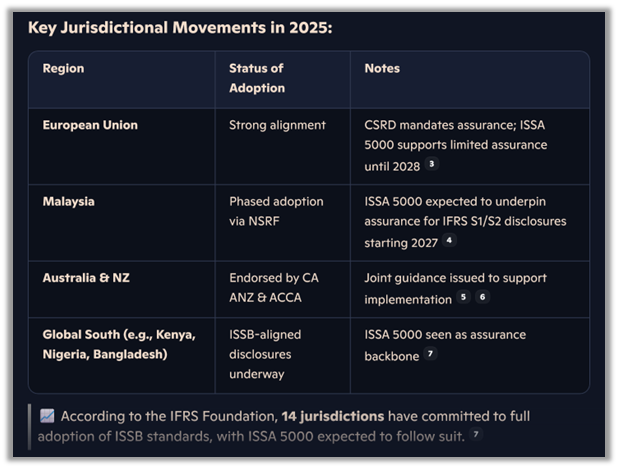Click the 'Australia & NZ' cell
618x469 pixels.
click(x=86, y=277)
